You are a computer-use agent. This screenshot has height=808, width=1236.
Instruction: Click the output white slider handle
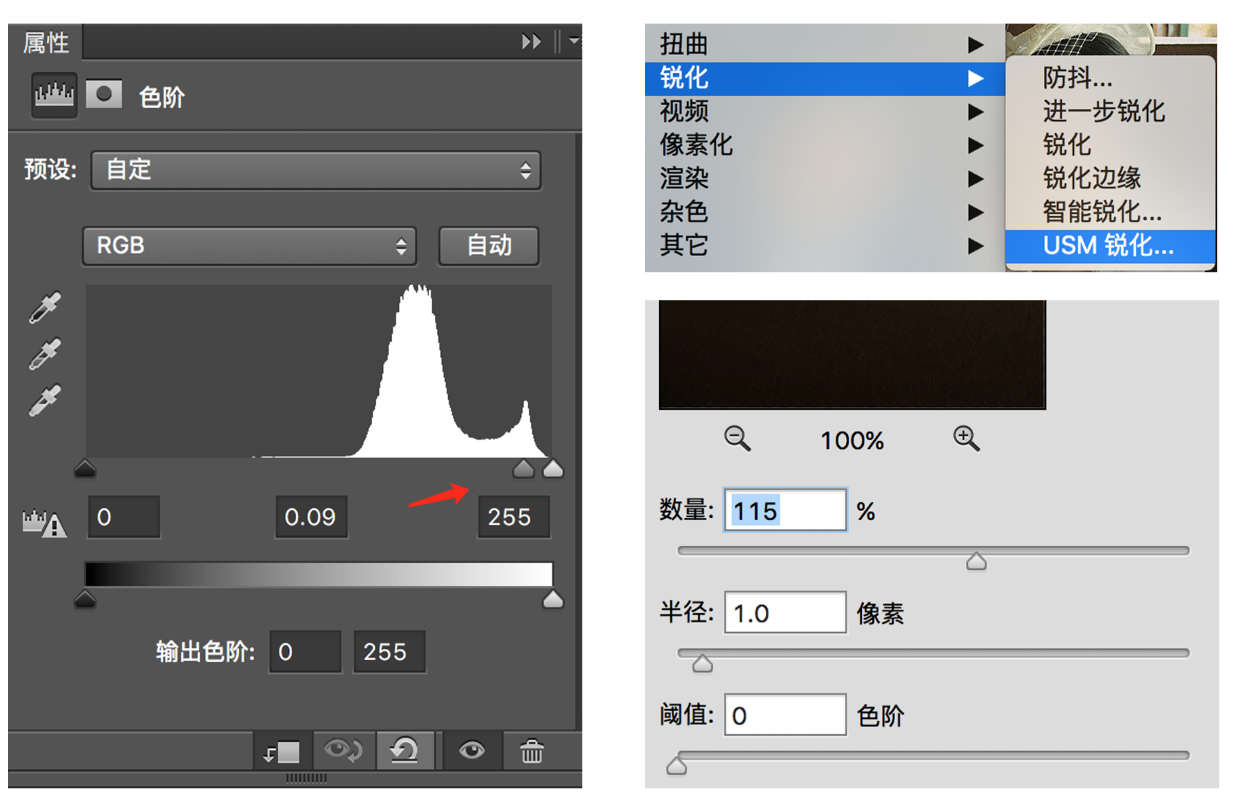(x=552, y=599)
